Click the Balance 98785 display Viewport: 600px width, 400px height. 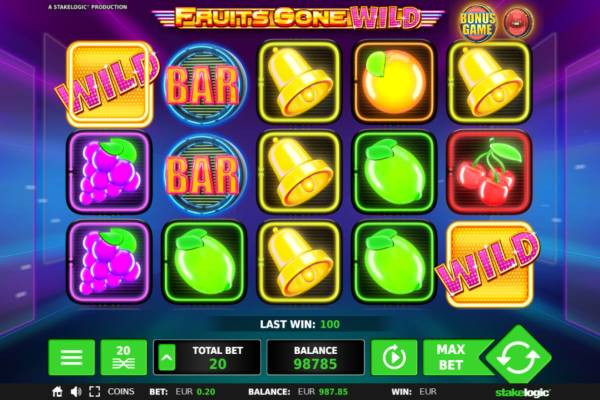point(316,357)
